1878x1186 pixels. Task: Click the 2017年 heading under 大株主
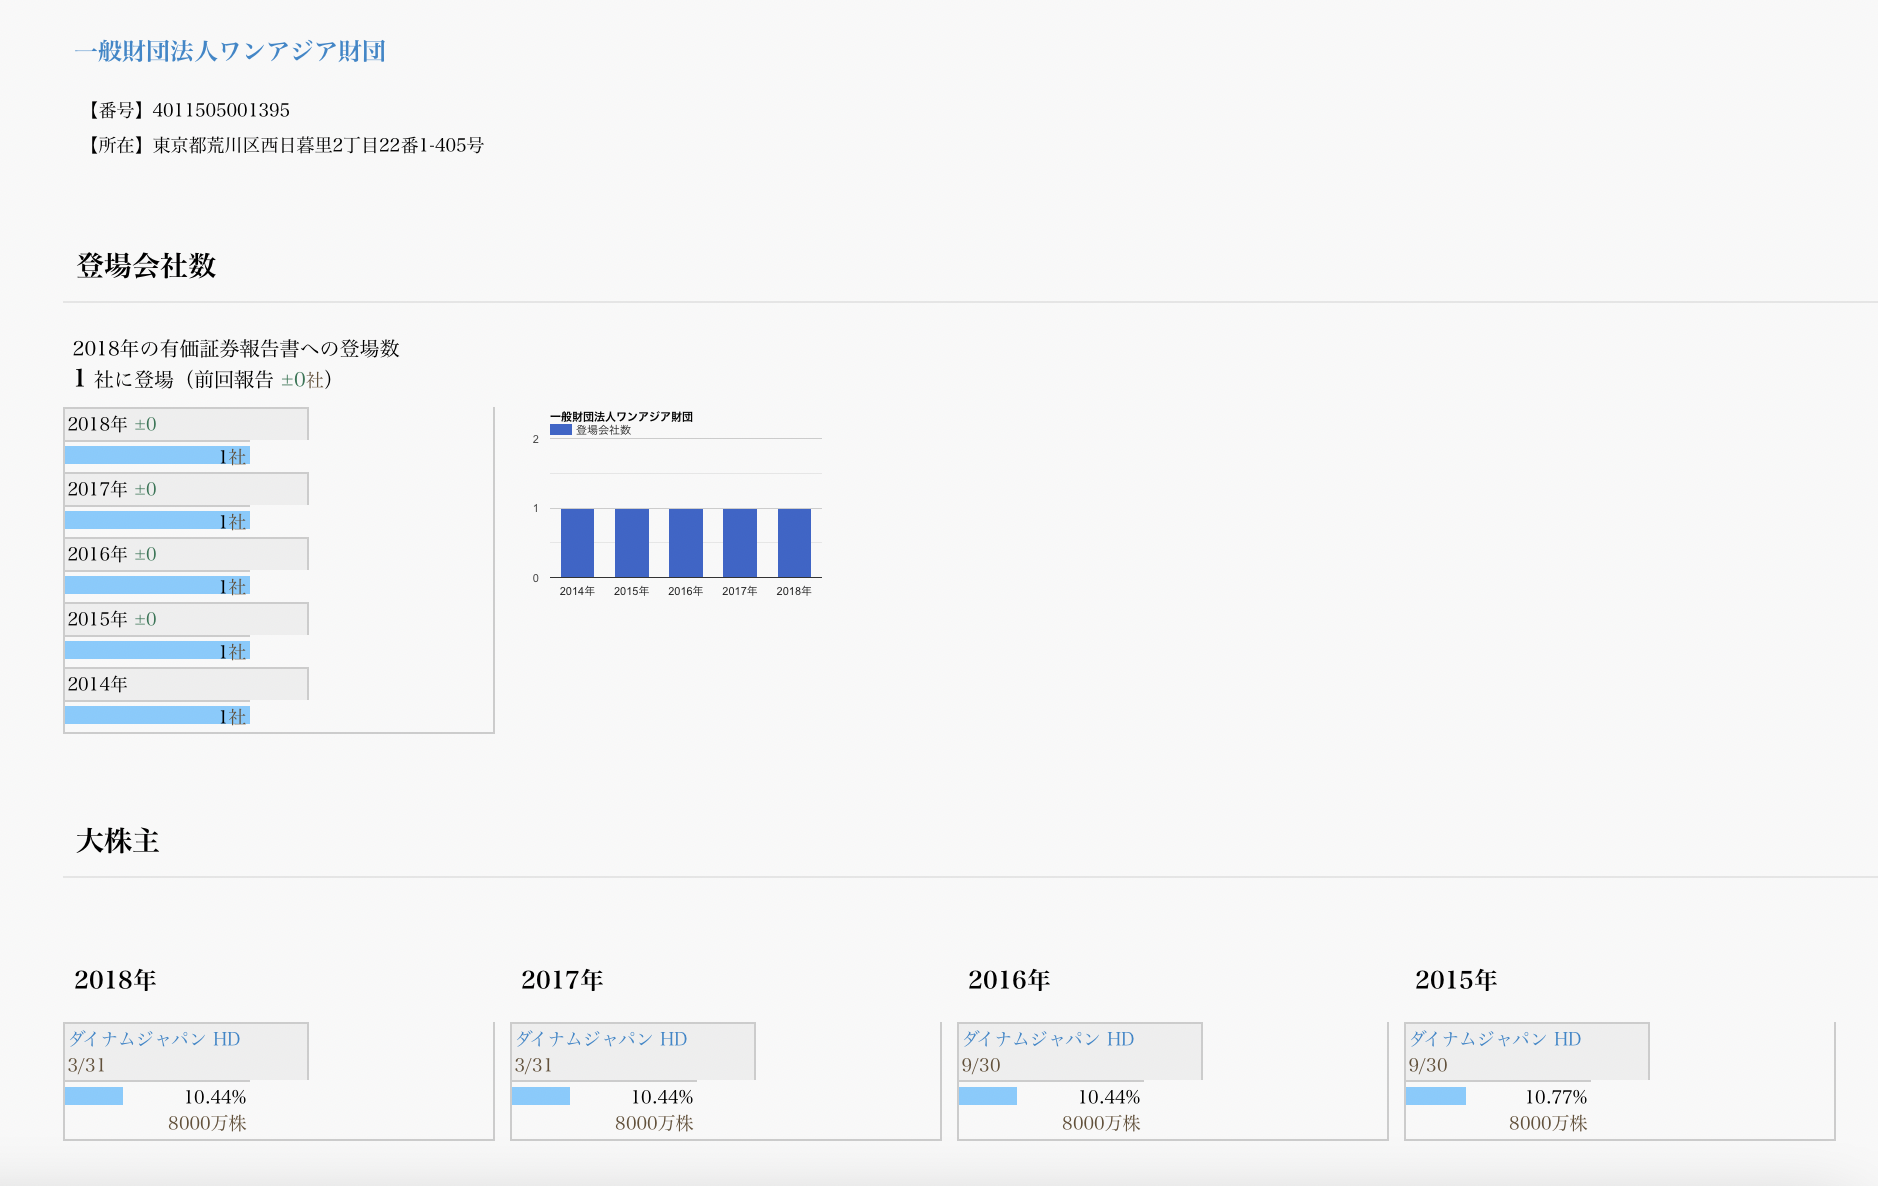coord(562,980)
